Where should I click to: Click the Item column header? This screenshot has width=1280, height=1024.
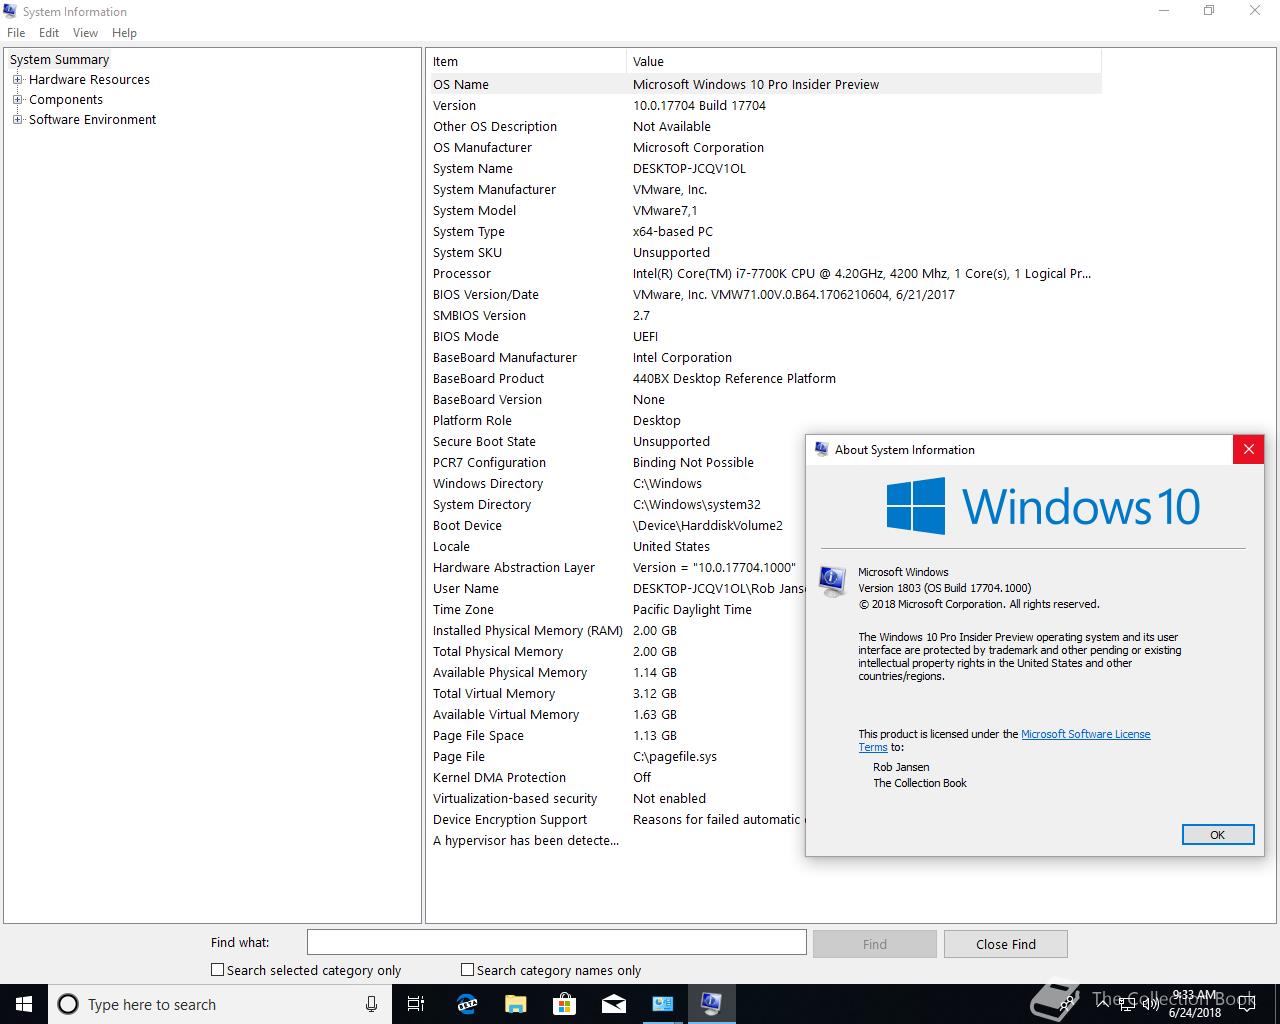(527, 62)
